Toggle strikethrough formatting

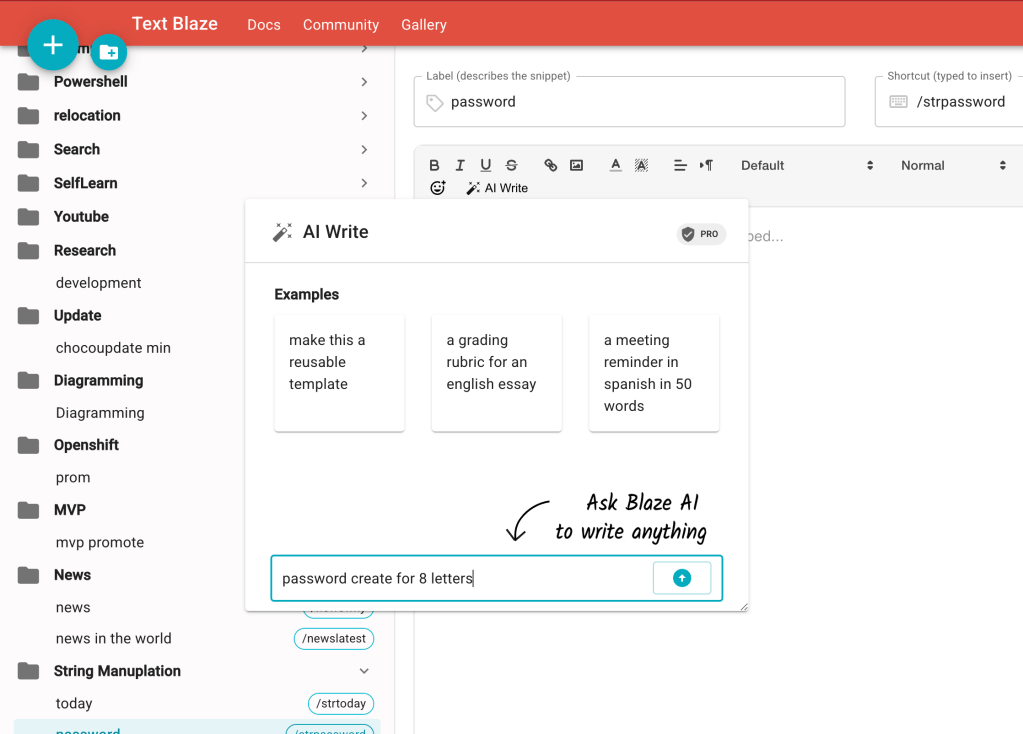512,165
